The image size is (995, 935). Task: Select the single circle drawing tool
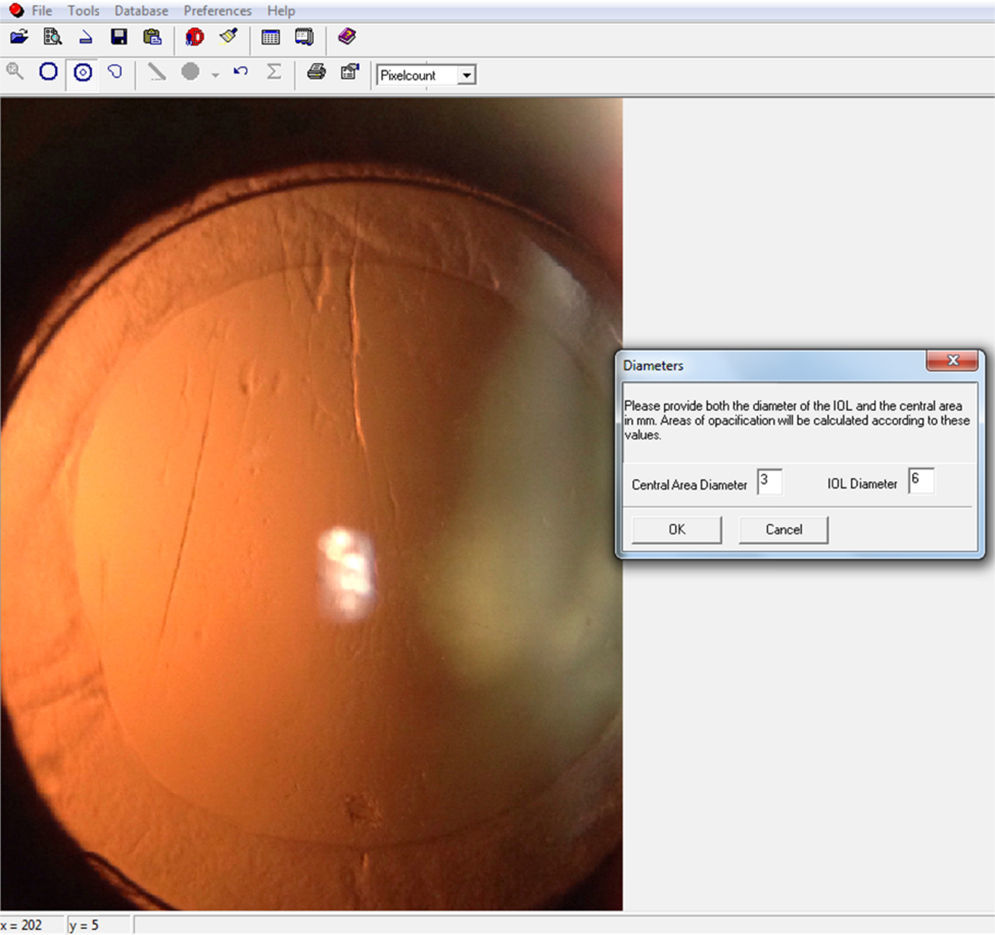click(x=48, y=72)
